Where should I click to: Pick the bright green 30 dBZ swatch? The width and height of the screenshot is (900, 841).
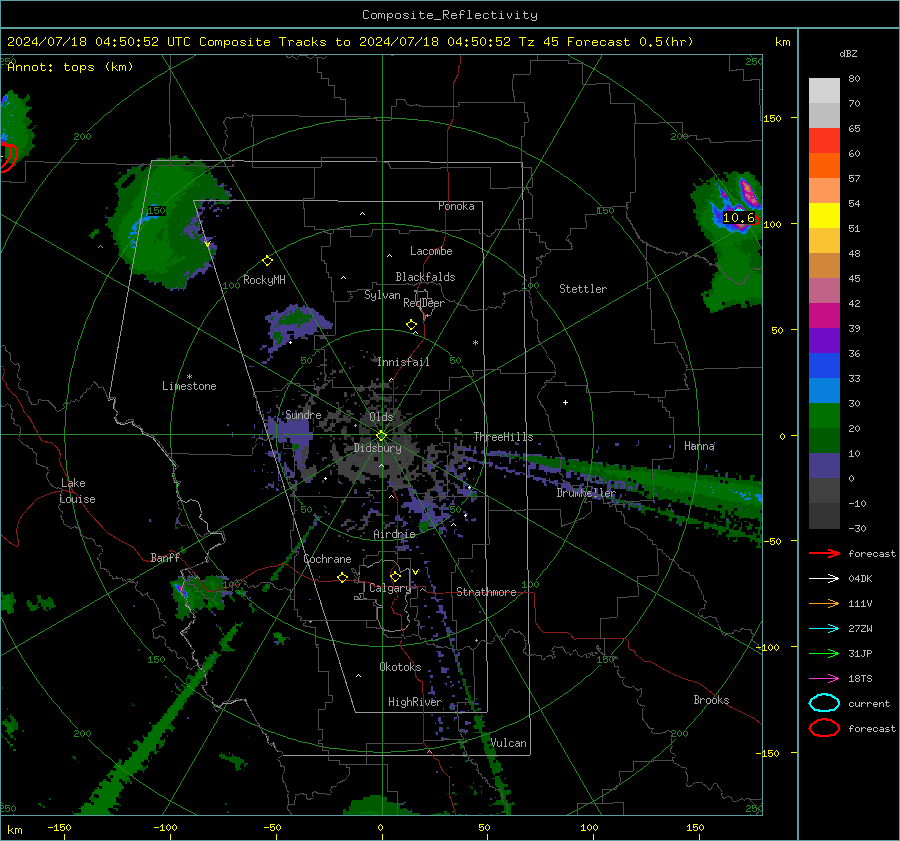(824, 415)
